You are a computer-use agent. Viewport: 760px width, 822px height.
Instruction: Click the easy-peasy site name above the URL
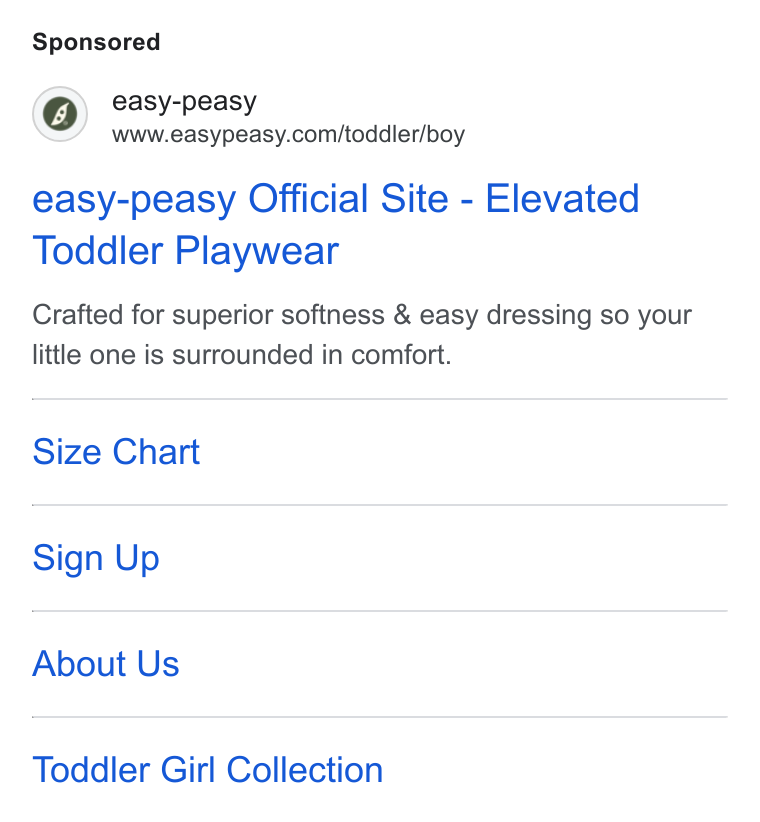click(184, 102)
